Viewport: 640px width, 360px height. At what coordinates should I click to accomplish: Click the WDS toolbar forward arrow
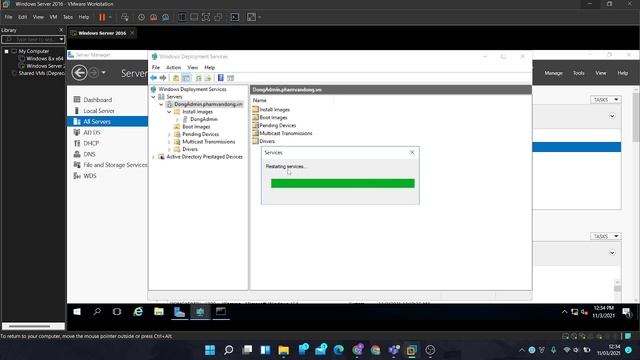pos(163,78)
